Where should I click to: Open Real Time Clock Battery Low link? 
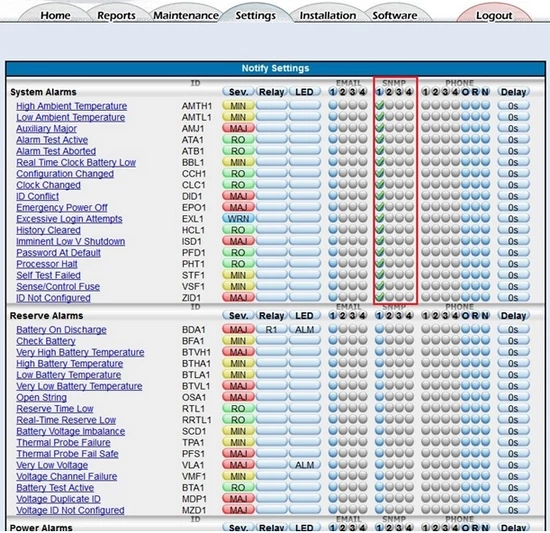(76, 162)
